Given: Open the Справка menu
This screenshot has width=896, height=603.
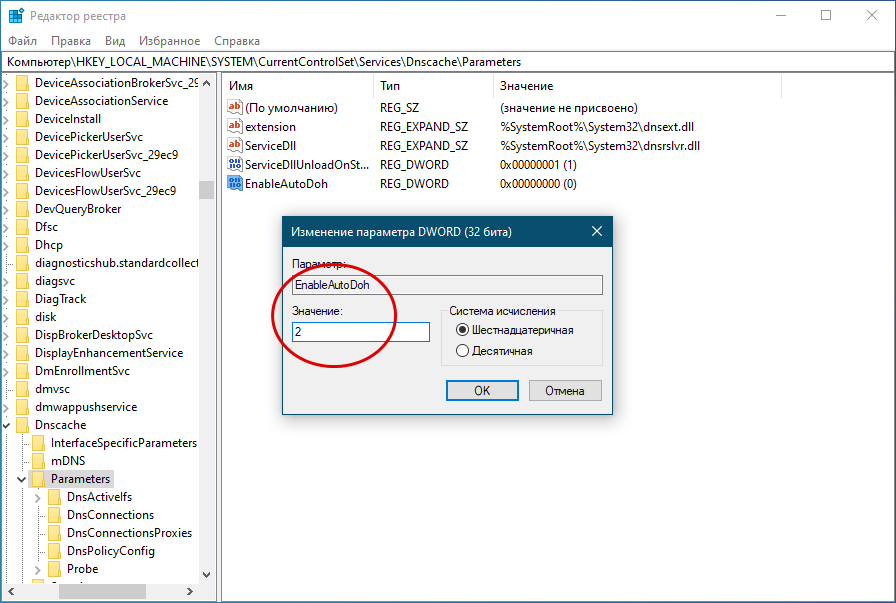Looking at the screenshot, I should (237, 41).
